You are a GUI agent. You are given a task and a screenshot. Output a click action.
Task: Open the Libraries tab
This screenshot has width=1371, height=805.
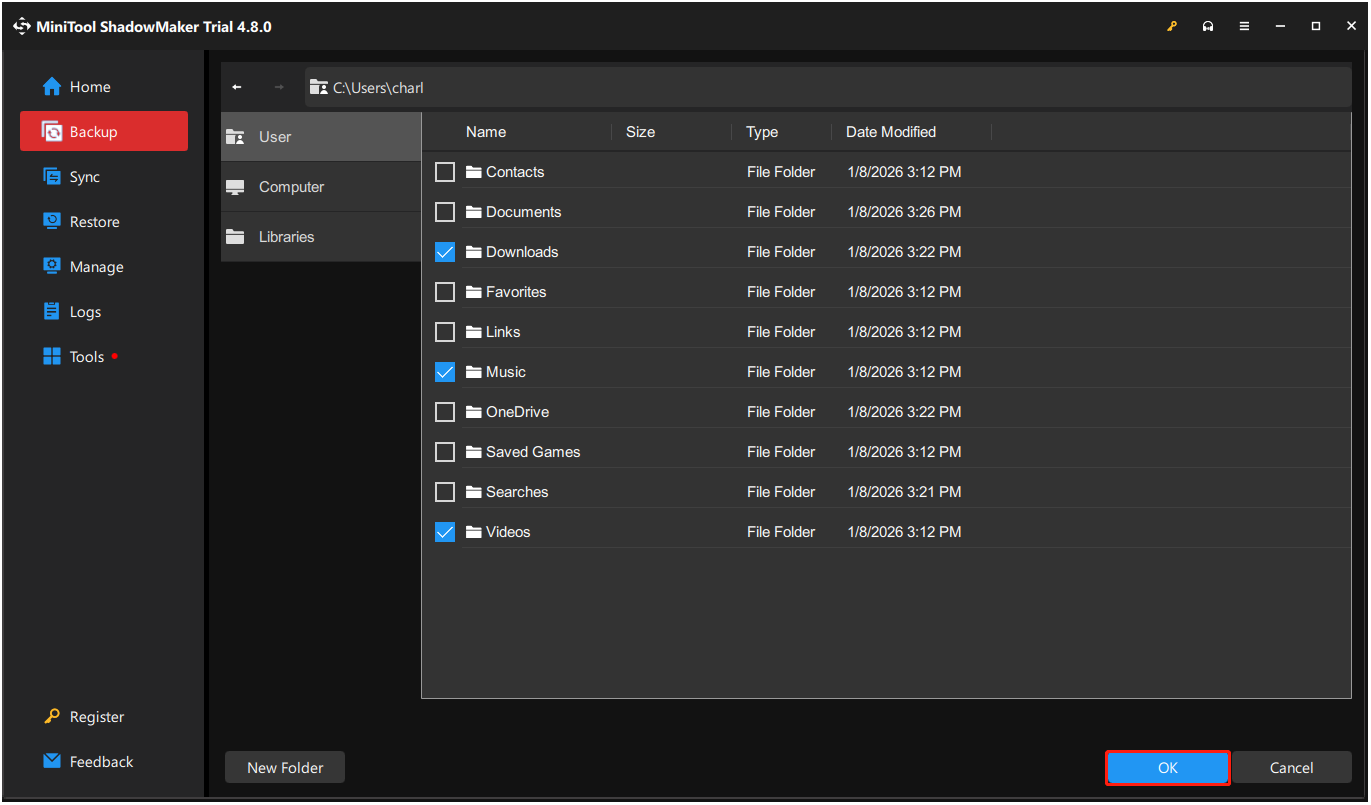[286, 236]
